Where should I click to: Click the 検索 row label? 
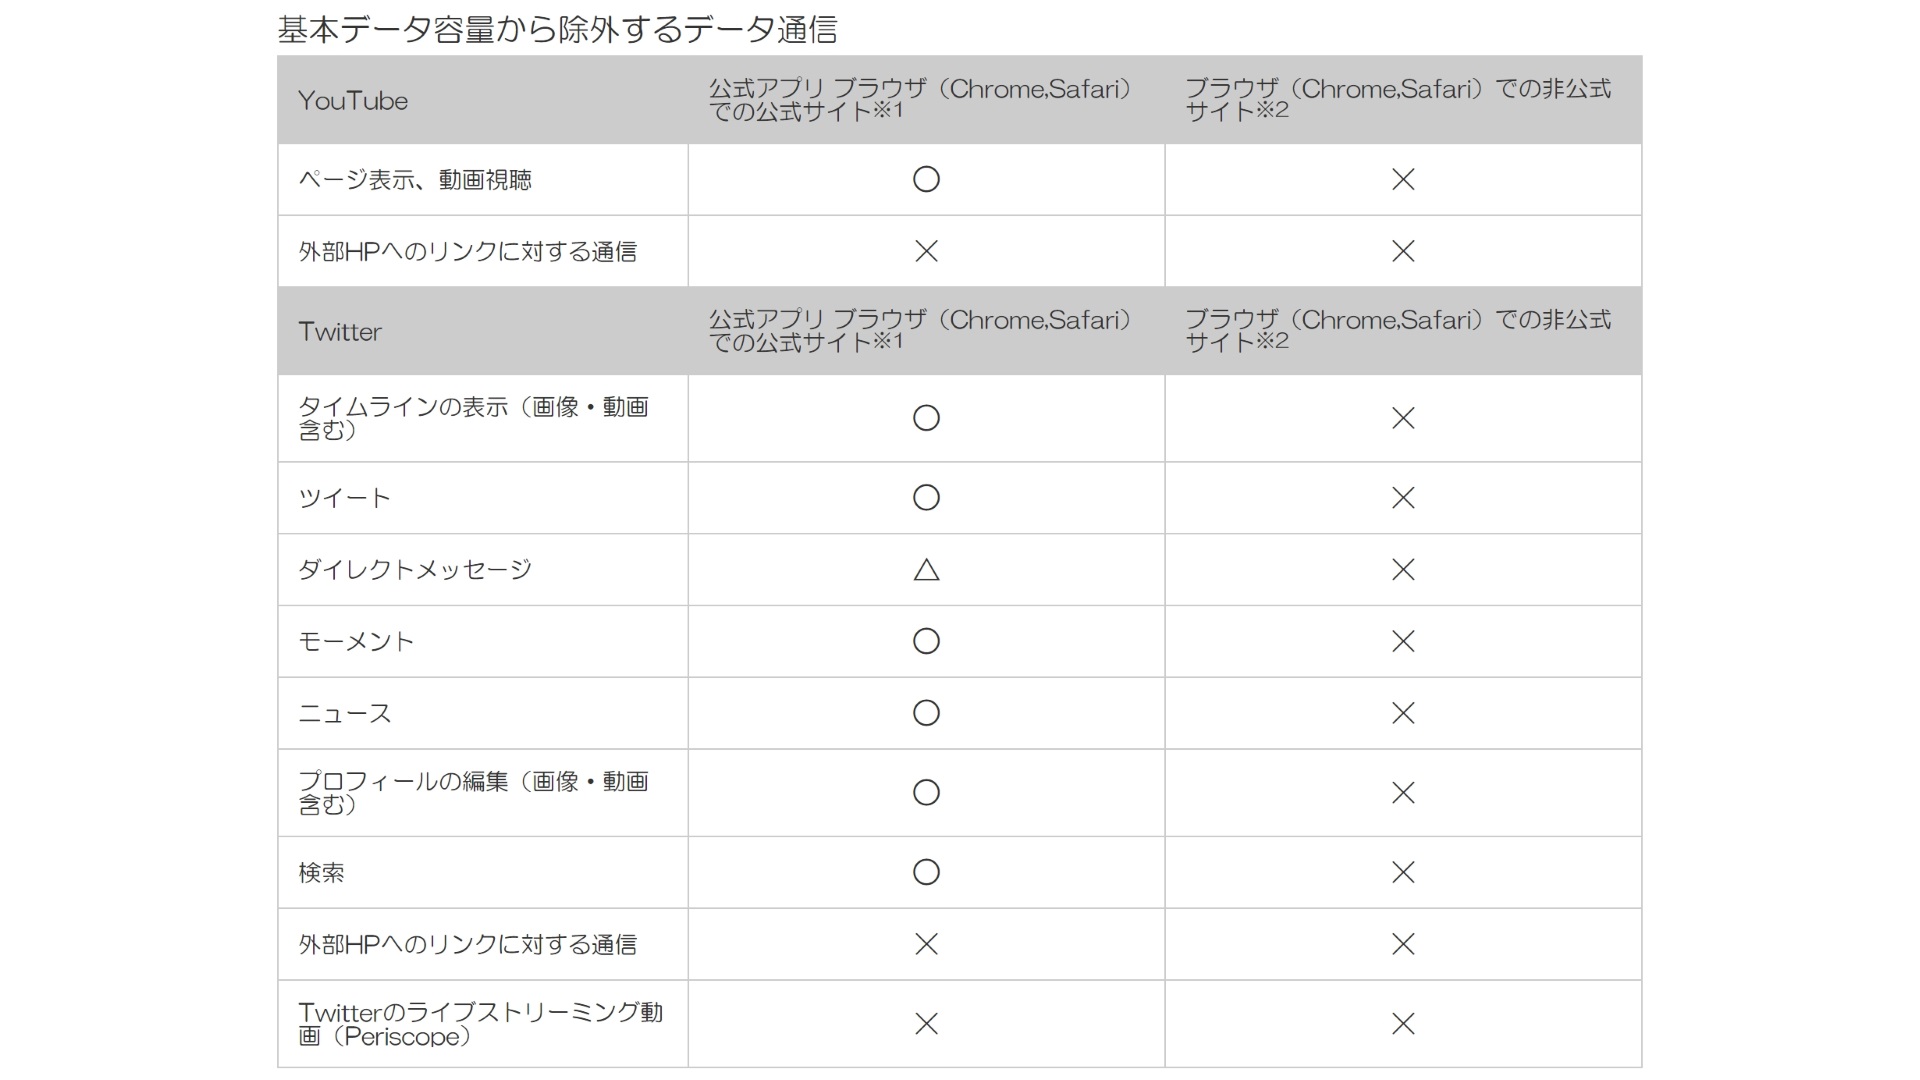point(321,873)
